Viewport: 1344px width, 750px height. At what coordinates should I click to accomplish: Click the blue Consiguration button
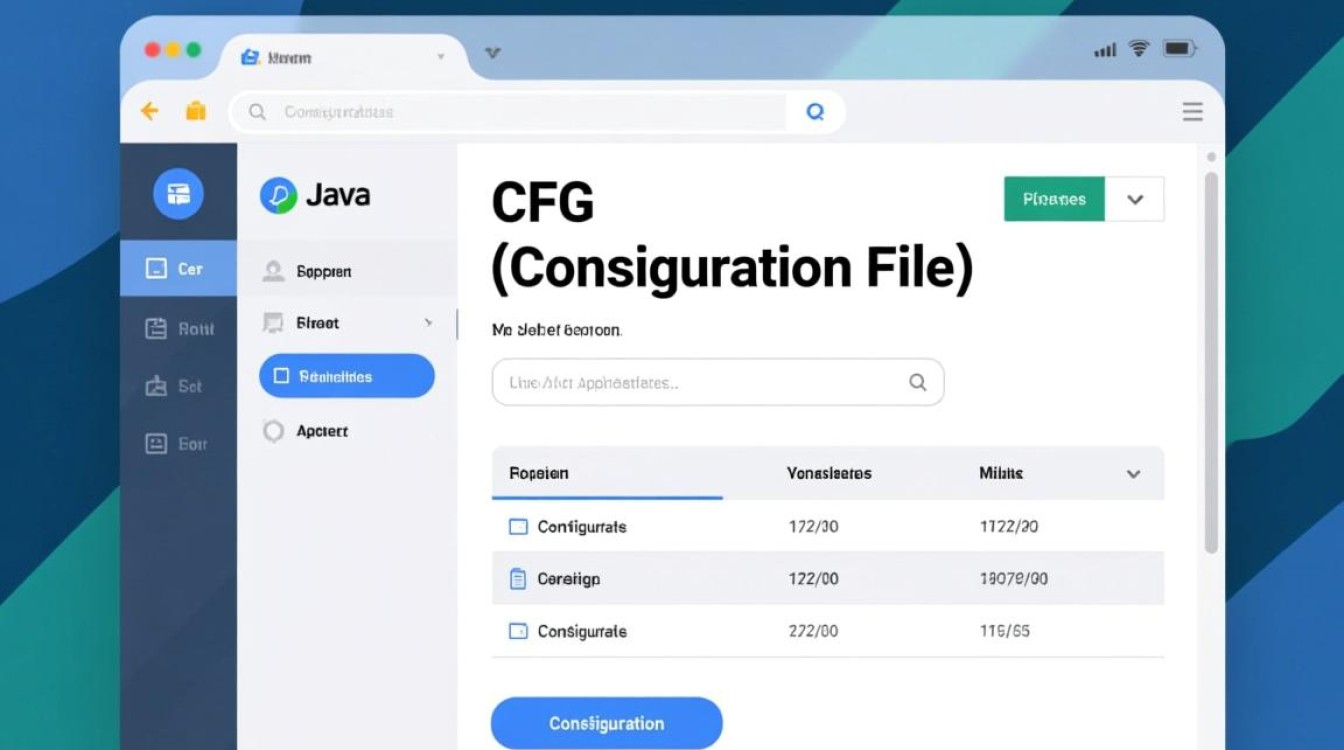pyautogui.click(x=606, y=723)
